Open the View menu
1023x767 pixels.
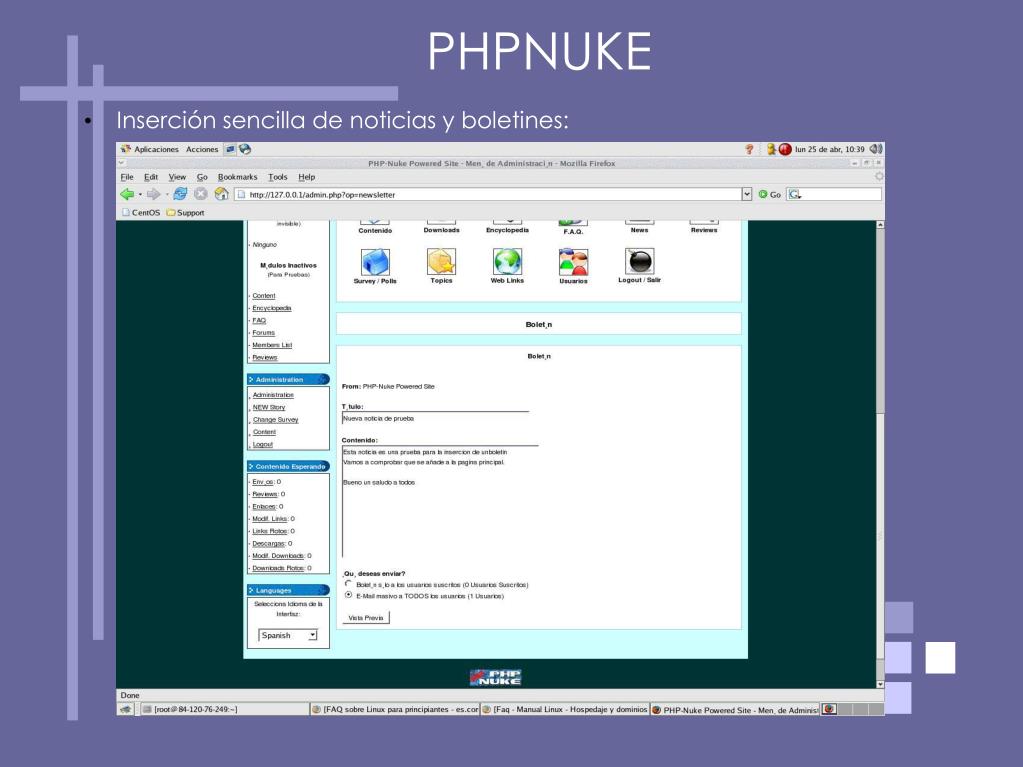click(177, 177)
